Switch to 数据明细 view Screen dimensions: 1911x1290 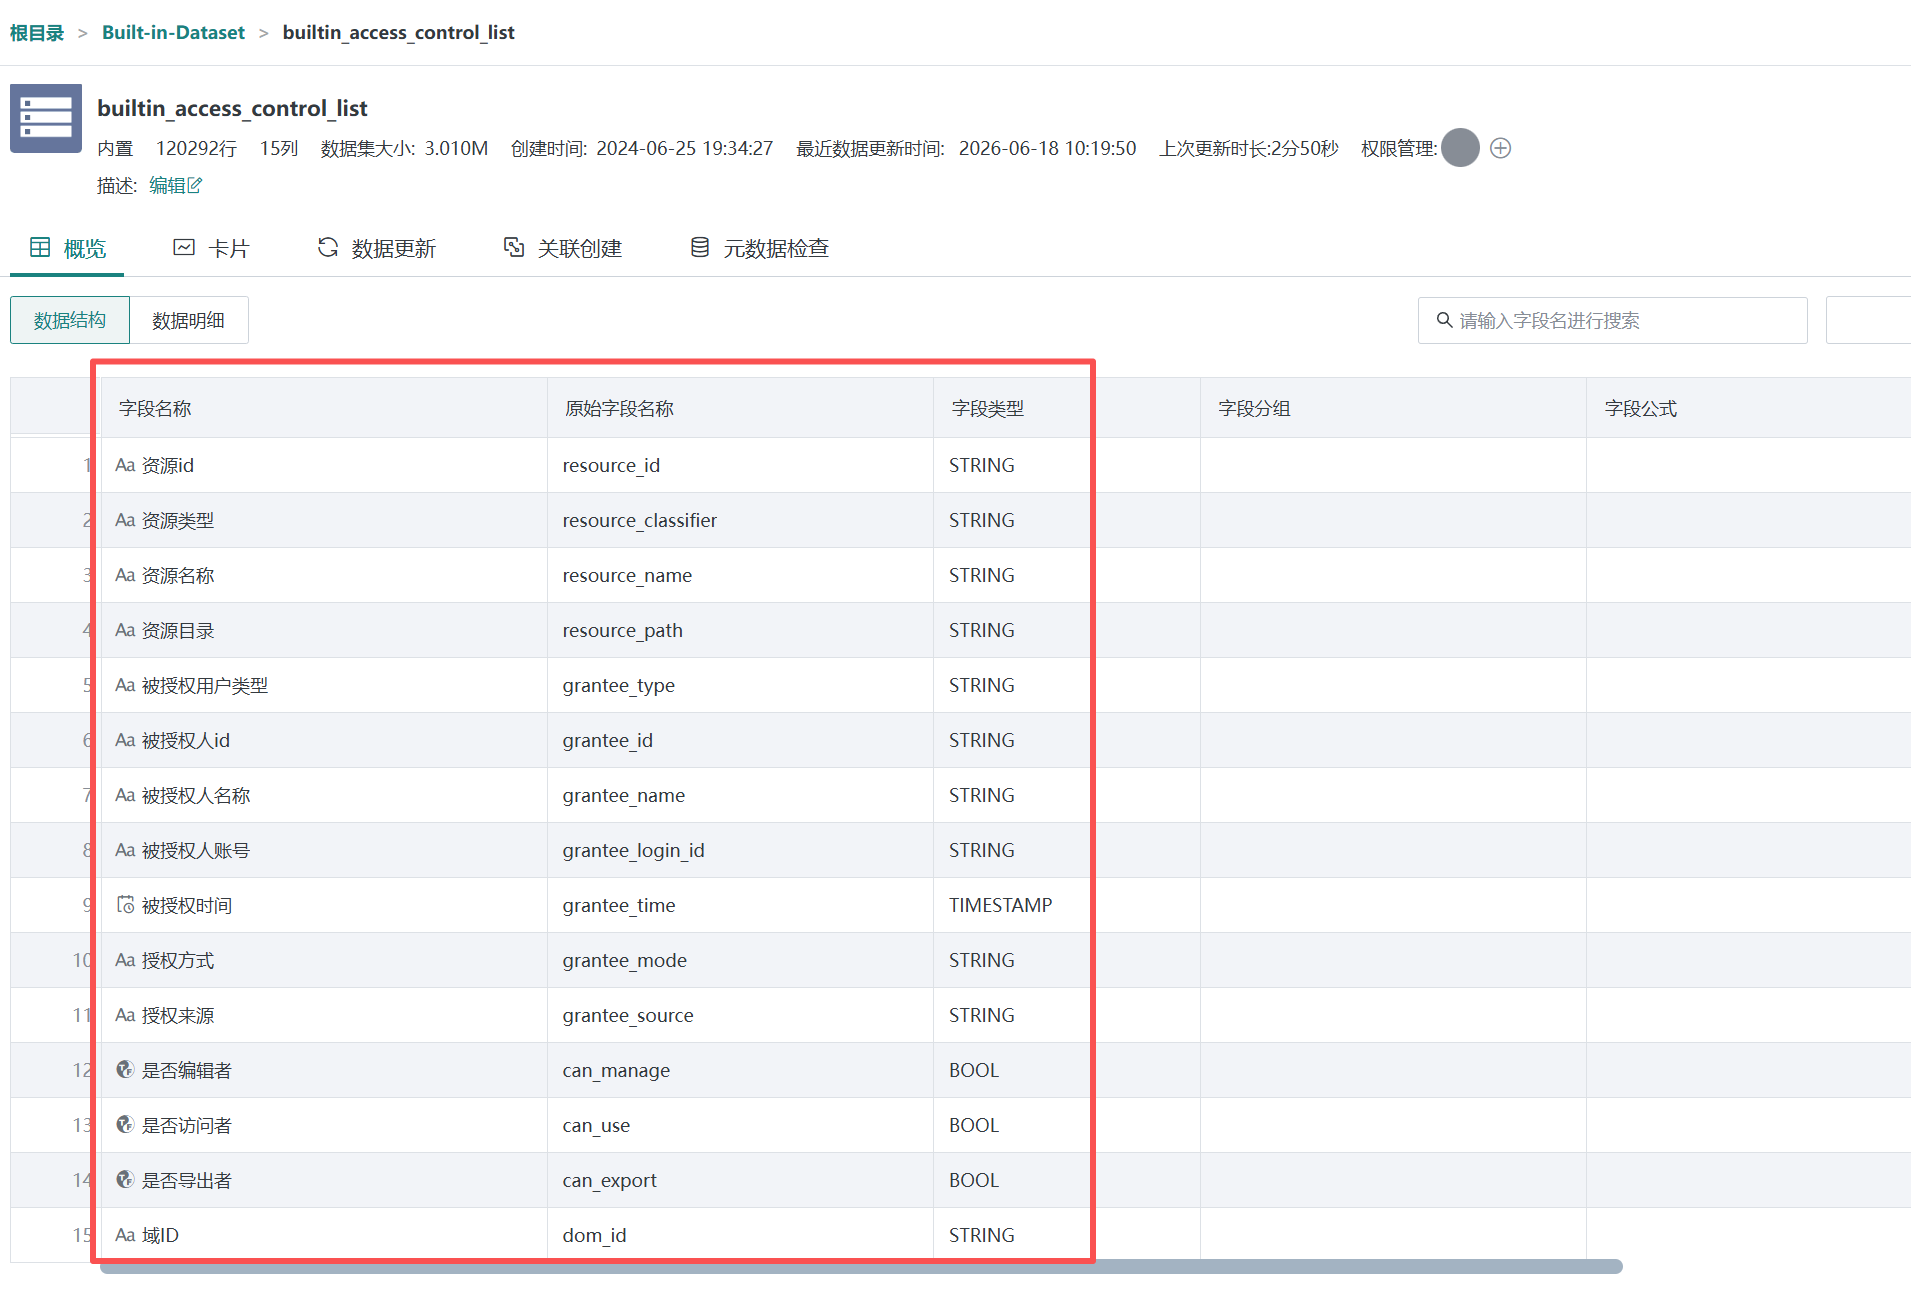[189, 320]
